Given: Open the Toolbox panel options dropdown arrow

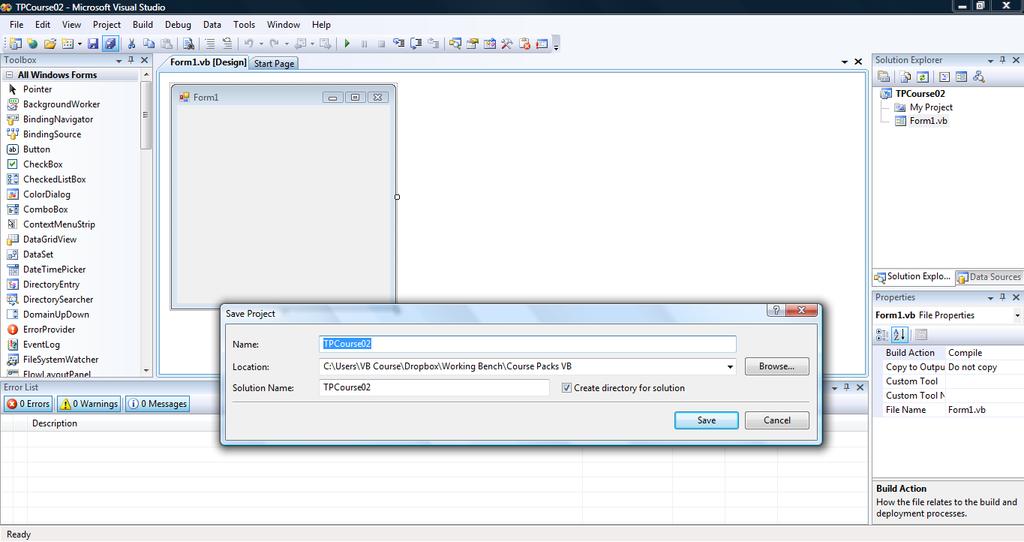Looking at the screenshot, I should [x=119, y=60].
